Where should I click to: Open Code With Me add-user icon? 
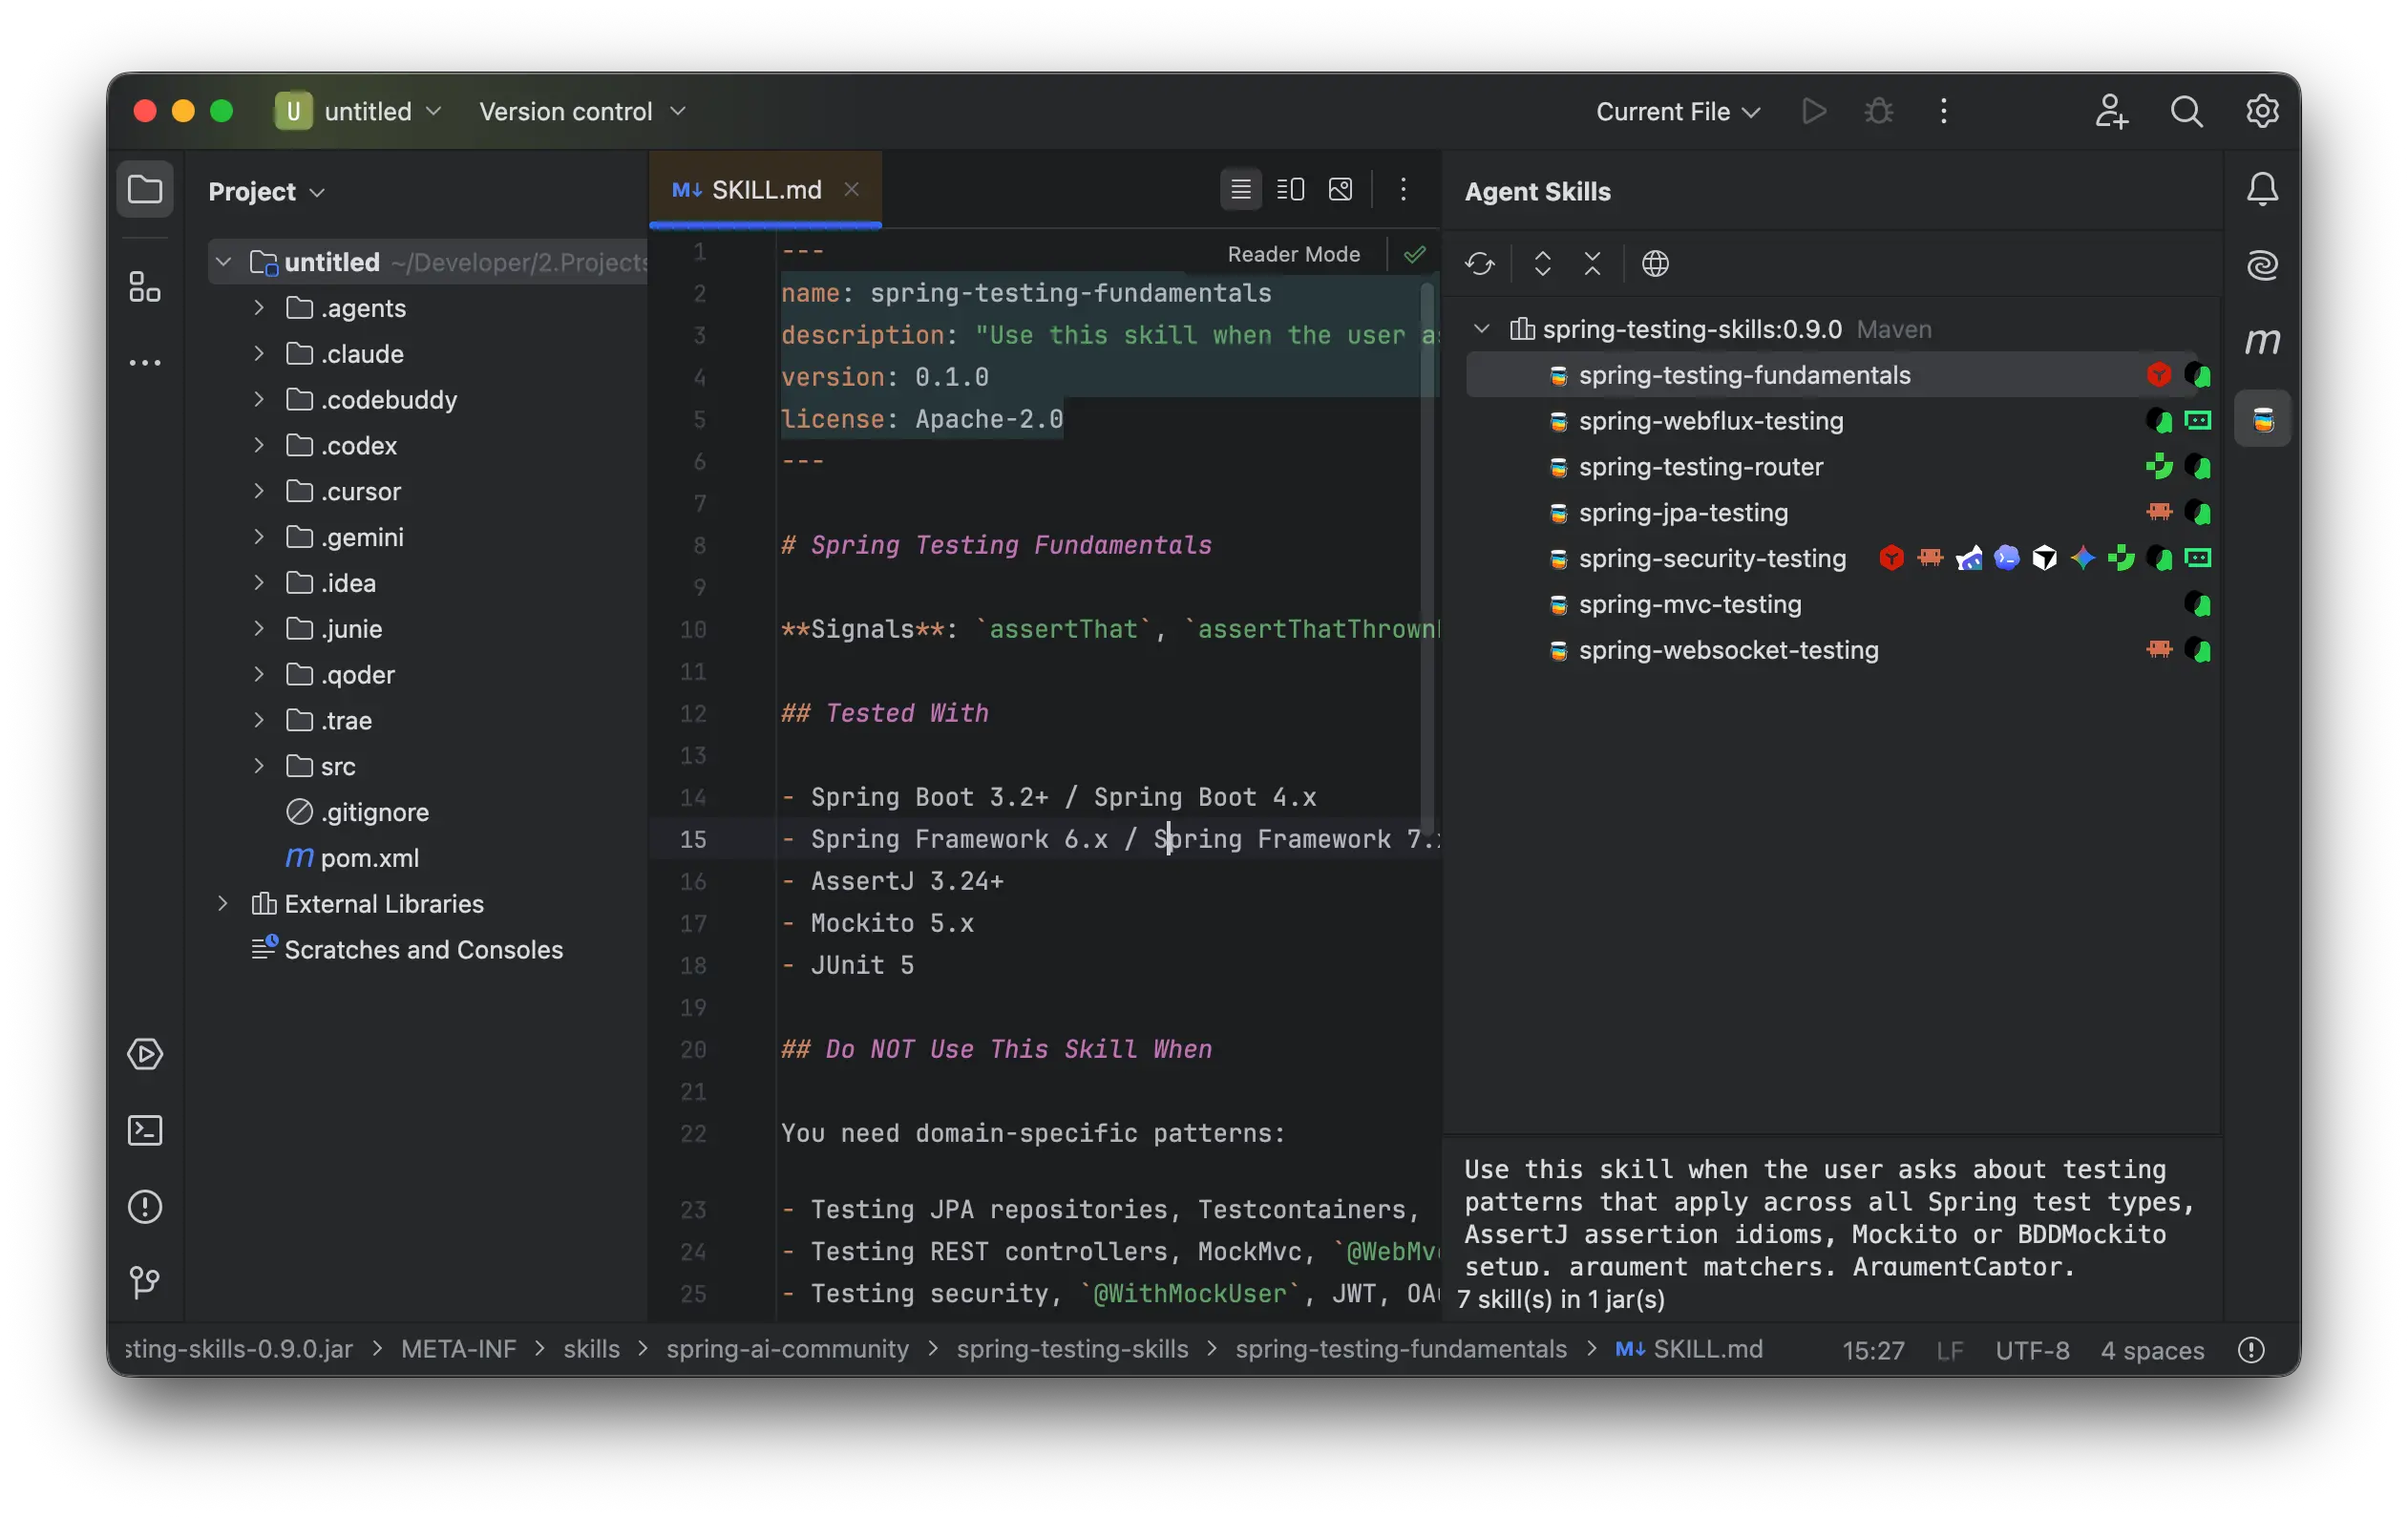[x=2111, y=111]
